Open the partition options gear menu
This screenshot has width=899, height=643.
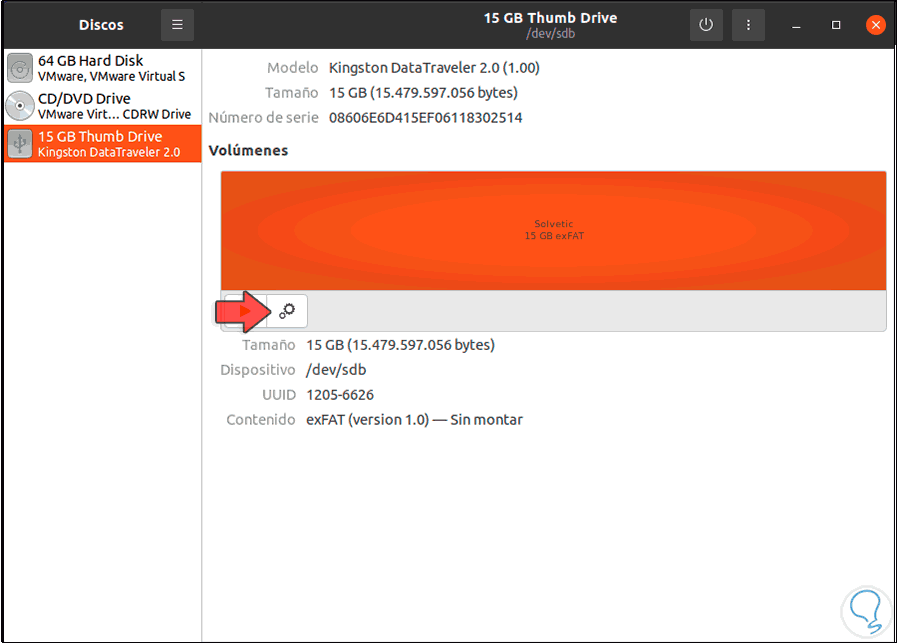[x=287, y=310]
